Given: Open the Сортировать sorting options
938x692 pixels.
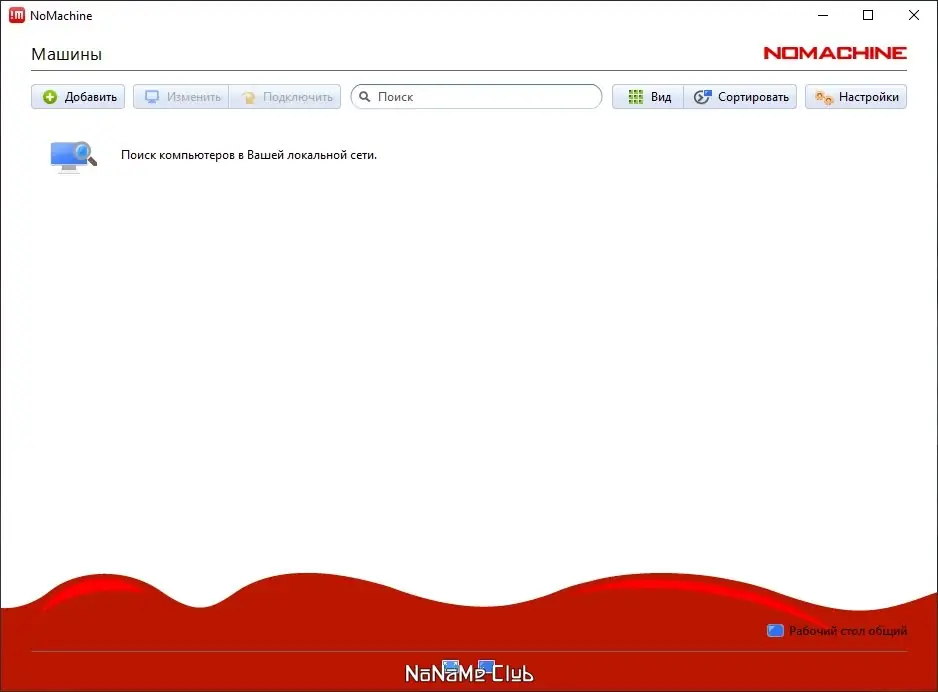Looking at the screenshot, I should tap(741, 97).
